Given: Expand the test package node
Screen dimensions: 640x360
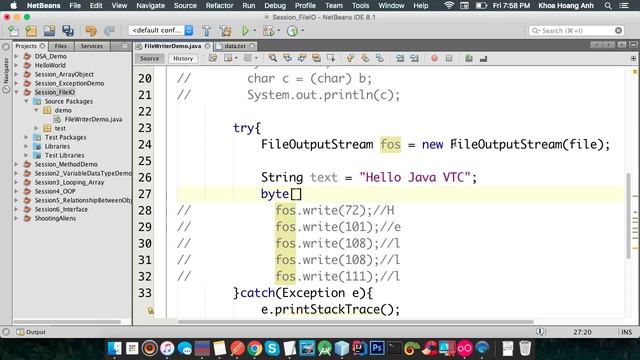Looking at the screenshot, I should click(x=36, y=128).
